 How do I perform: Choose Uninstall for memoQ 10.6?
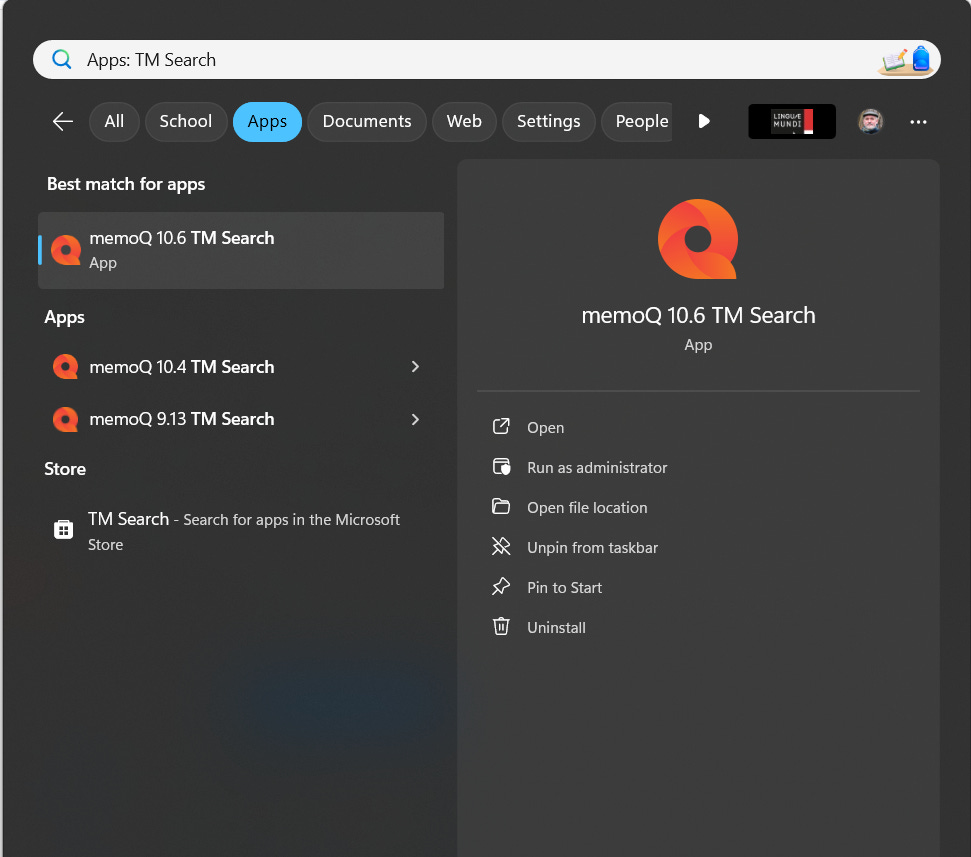point(556,627)
